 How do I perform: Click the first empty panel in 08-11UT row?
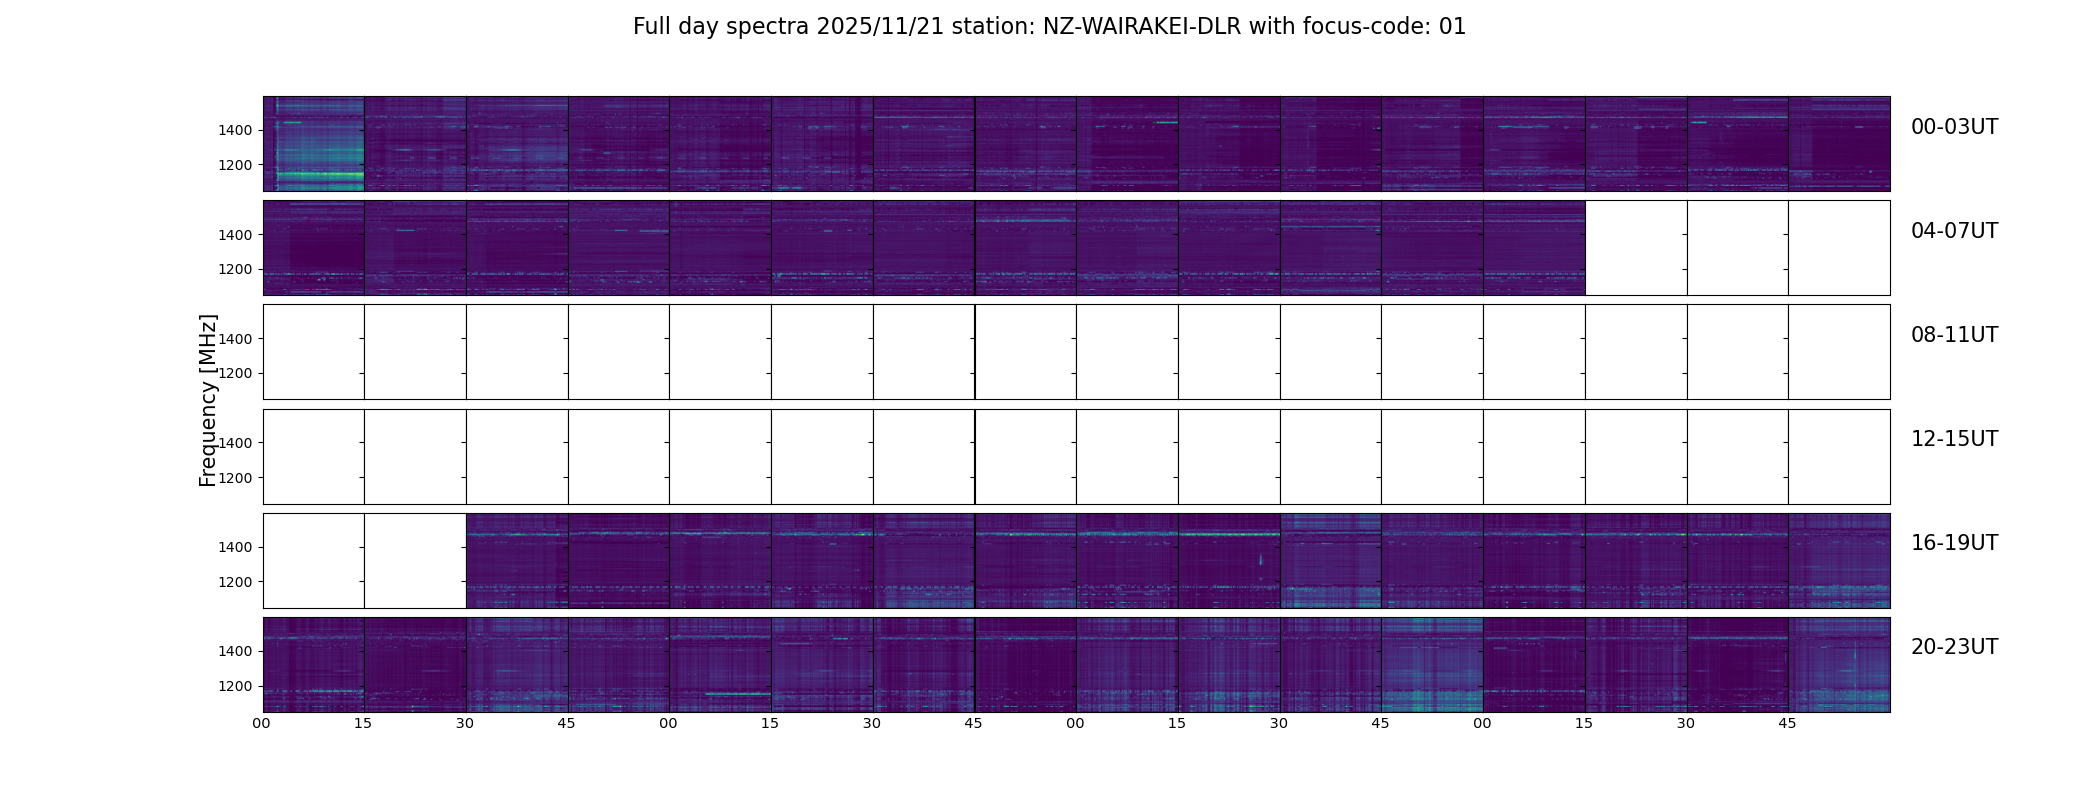tap(314, 352)
